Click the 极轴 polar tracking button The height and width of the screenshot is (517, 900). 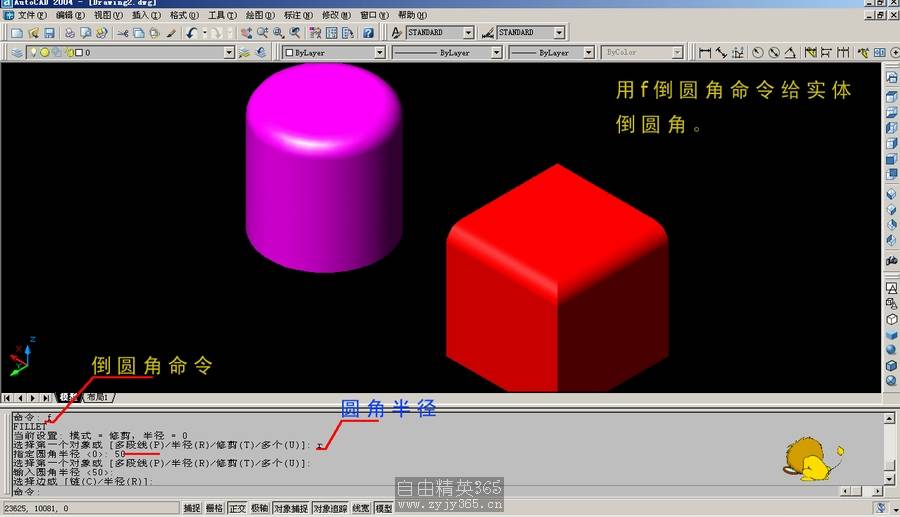(x=259, y=509)
